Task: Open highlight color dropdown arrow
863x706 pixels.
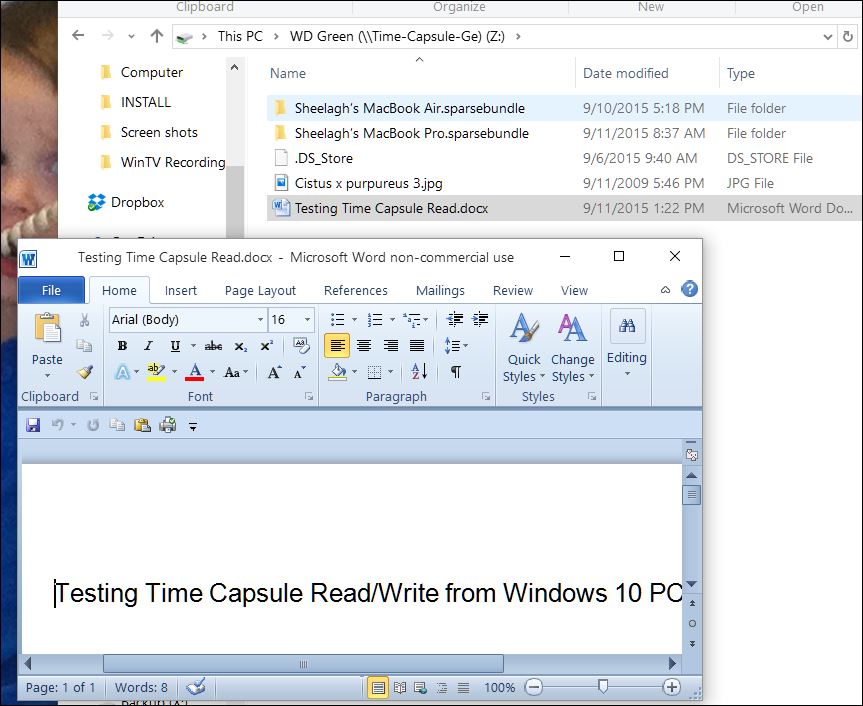Action: click(x=174, y=372)
